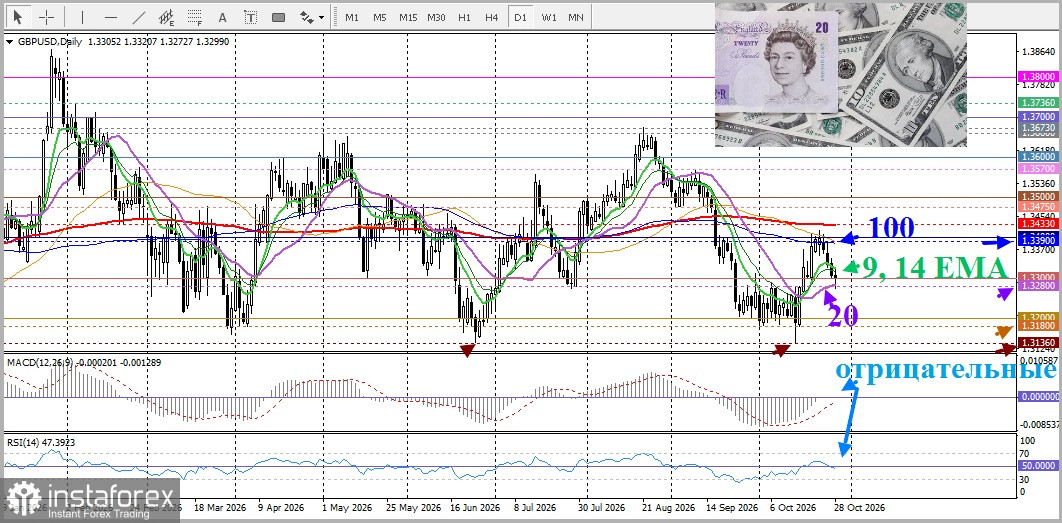Select the Cursor pointer tool
Screen dimensions: 1062x523
pos(18,17)
